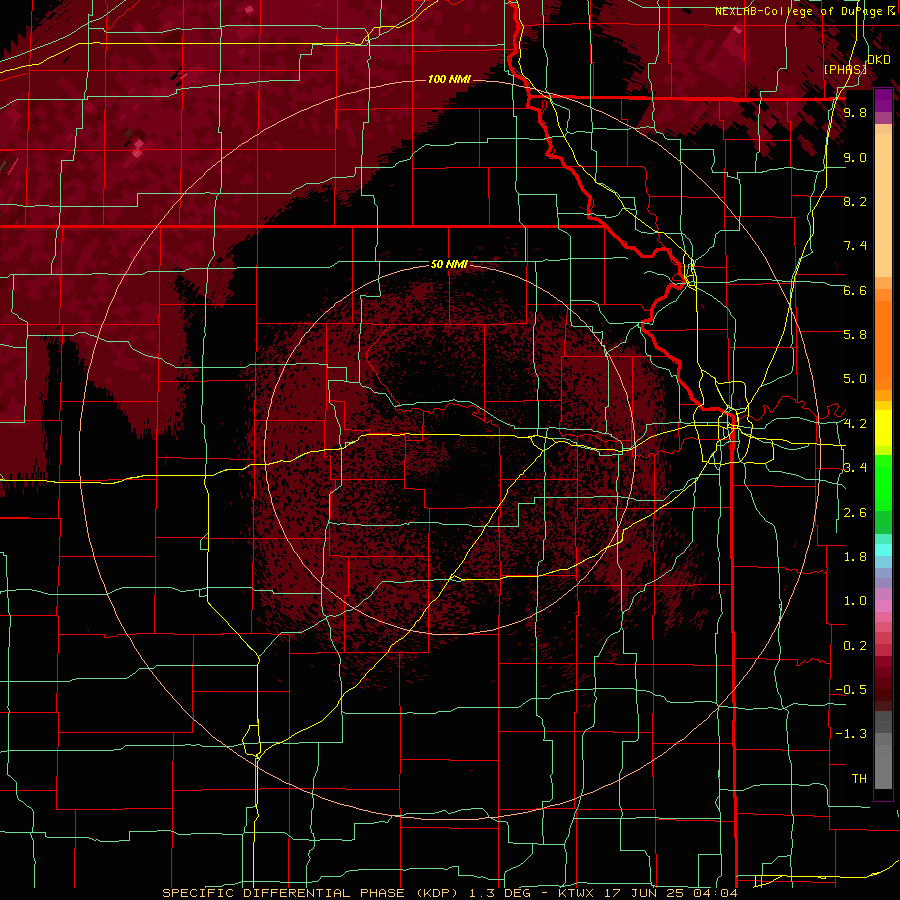The width and height of the screenshot is (900, 900).
Task: Click the 5.8 value on color scale
Action: click(855, 335)
